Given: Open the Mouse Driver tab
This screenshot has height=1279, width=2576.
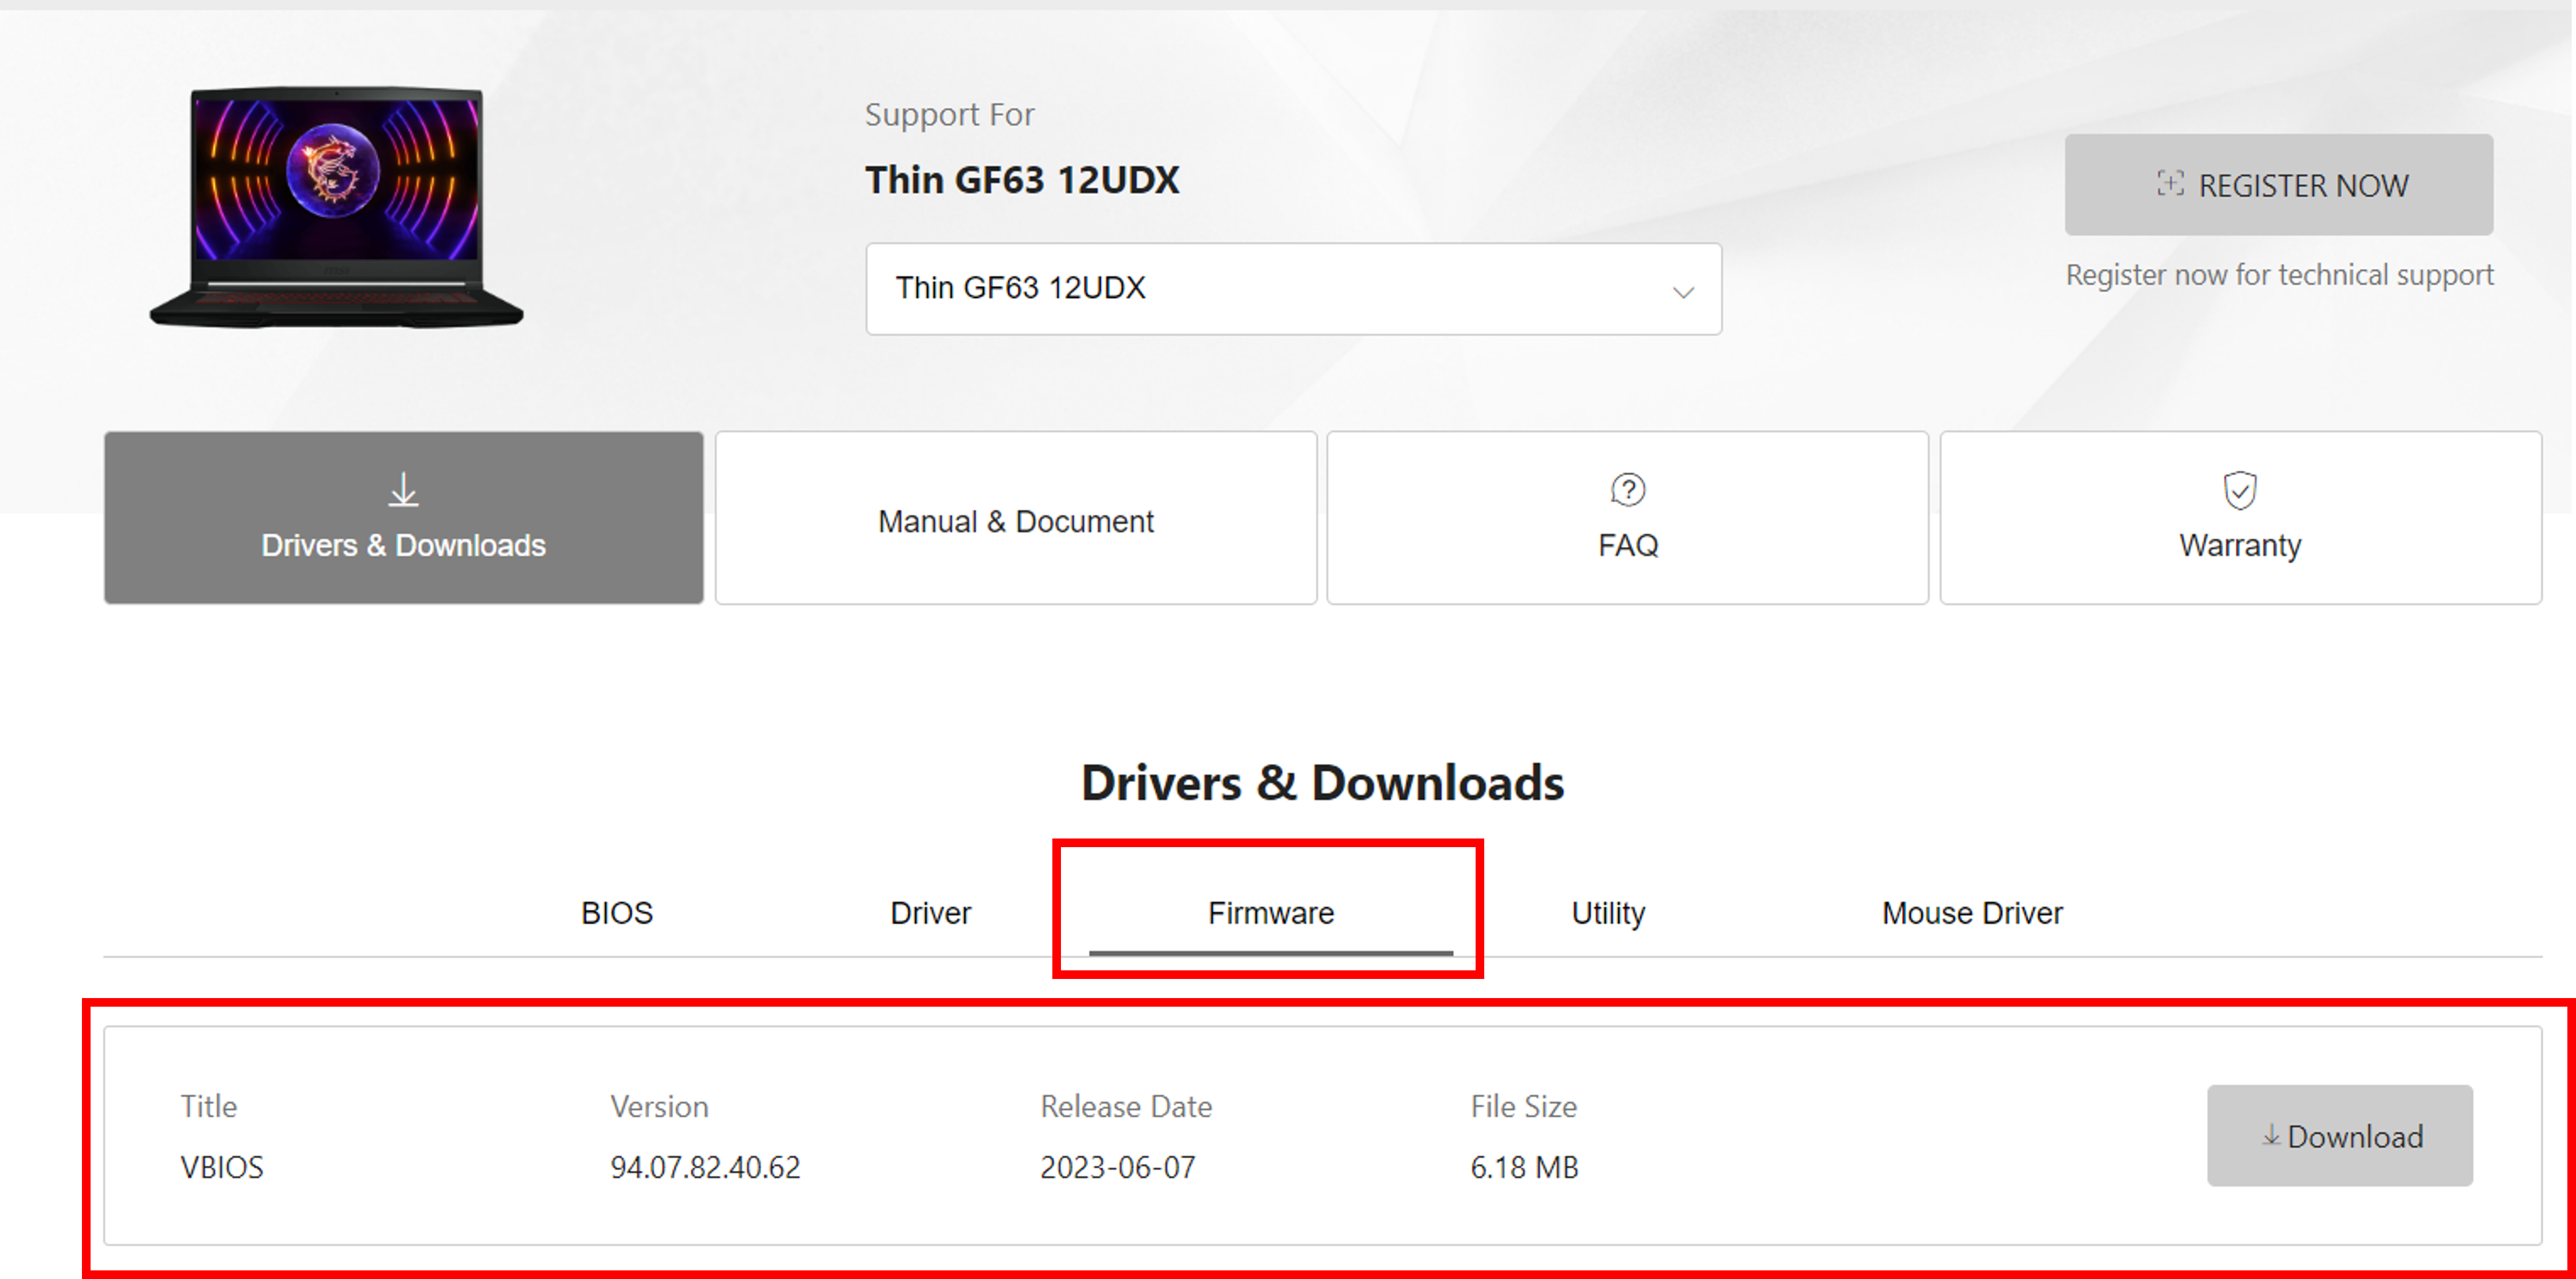Looking at the screenshot, I should pyautogui.click(x=1971, y=912).
